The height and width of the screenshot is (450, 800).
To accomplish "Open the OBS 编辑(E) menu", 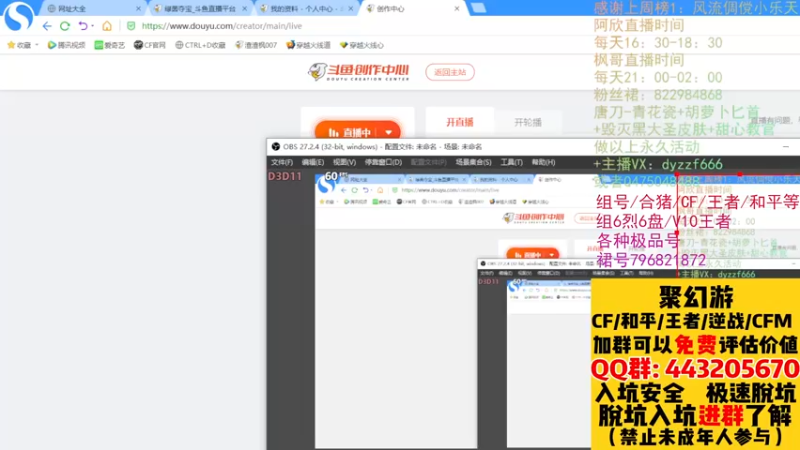I will (313, 162).
